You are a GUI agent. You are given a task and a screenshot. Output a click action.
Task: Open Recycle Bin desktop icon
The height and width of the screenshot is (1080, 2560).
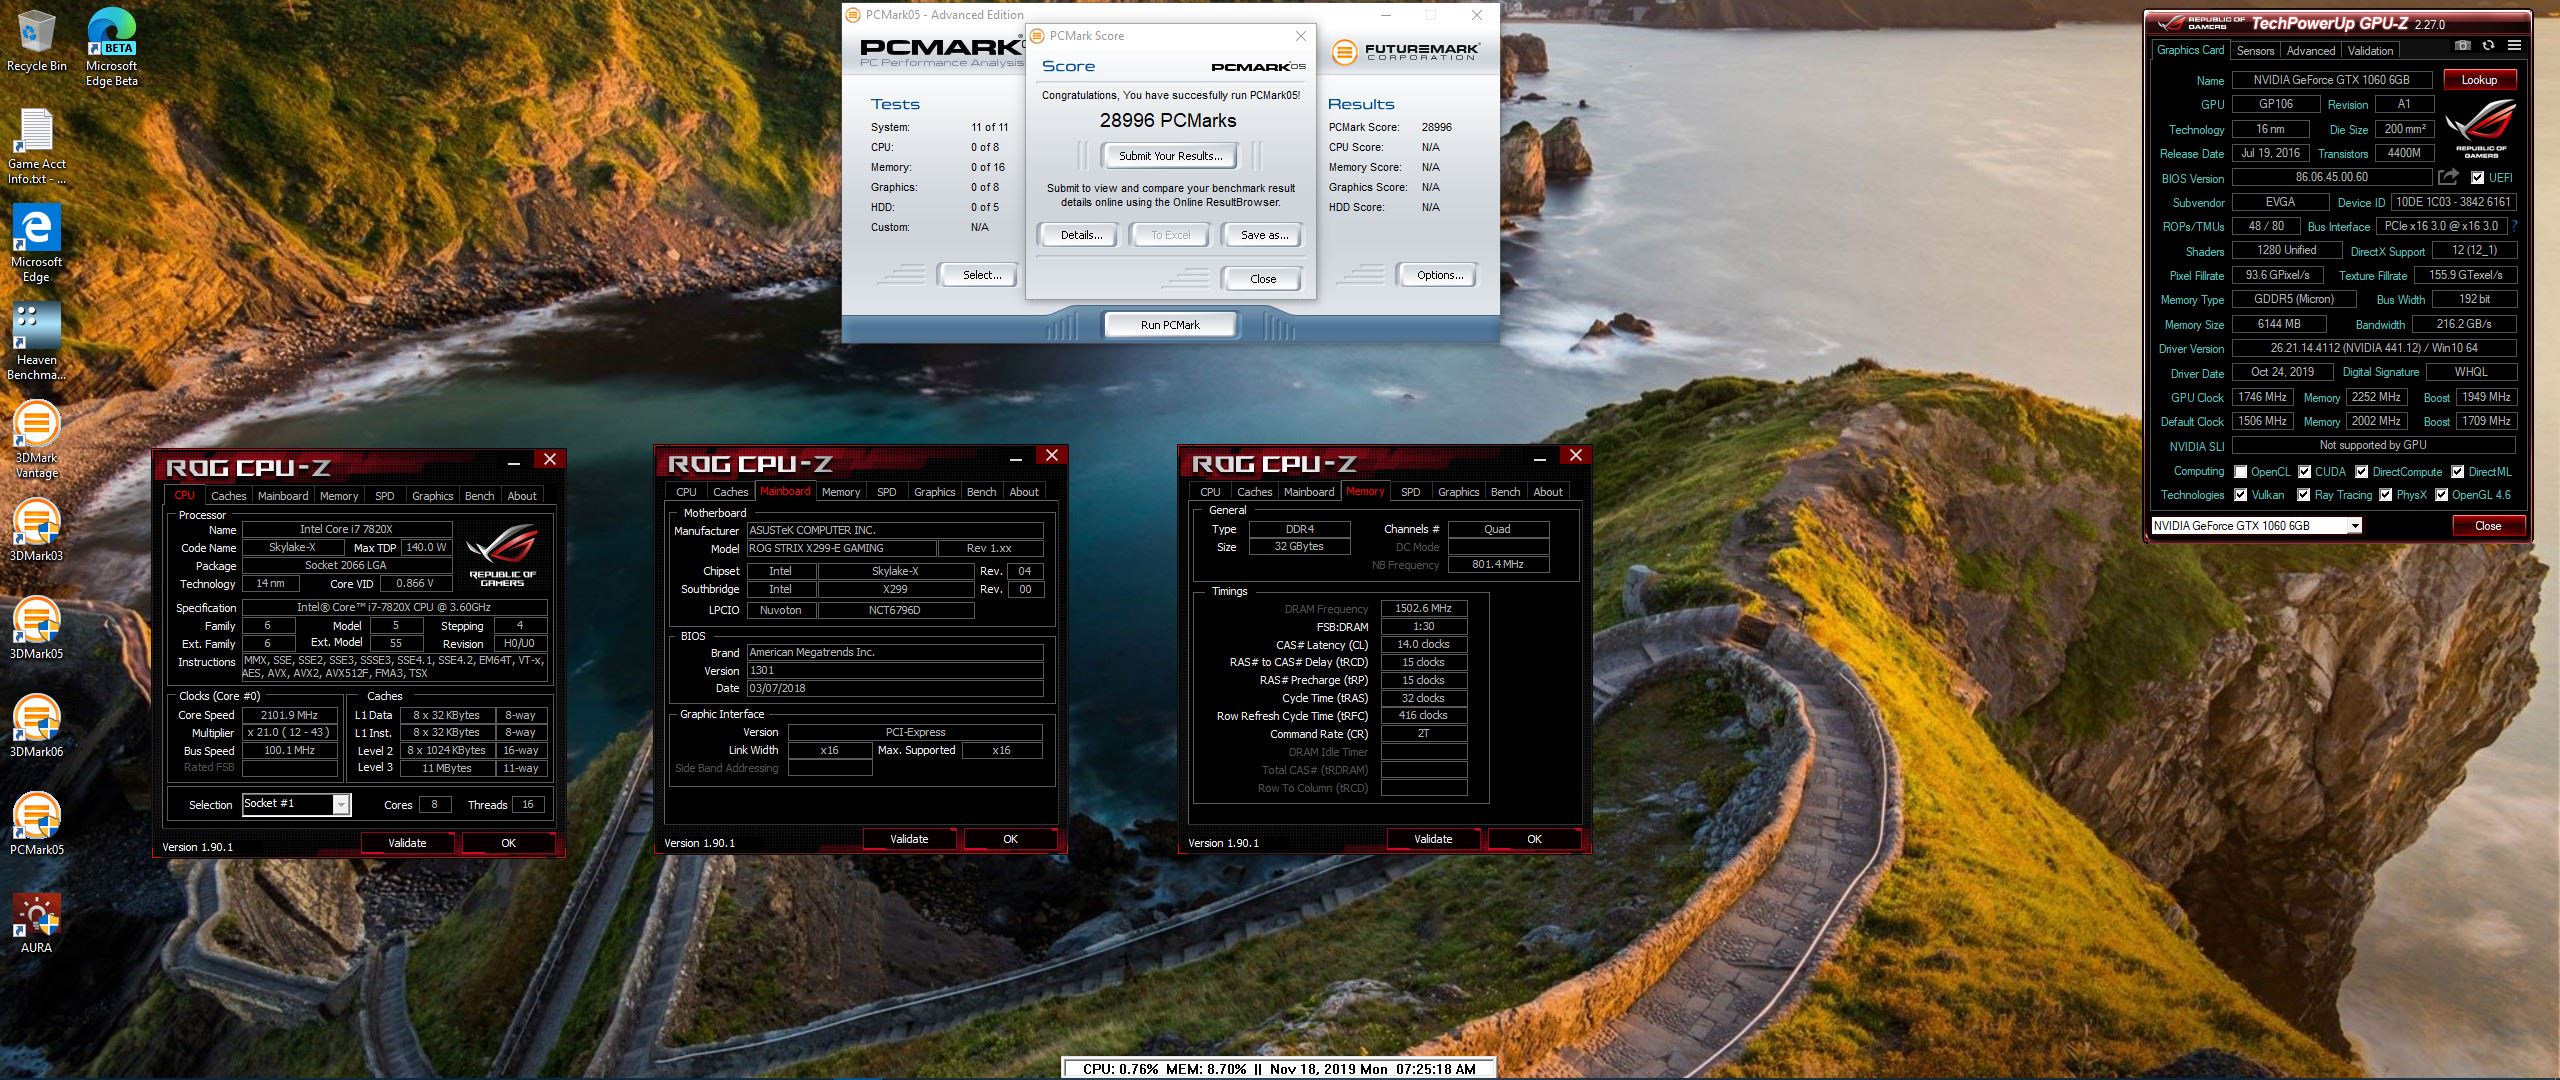pyautogui.click(x=36, y=42)
